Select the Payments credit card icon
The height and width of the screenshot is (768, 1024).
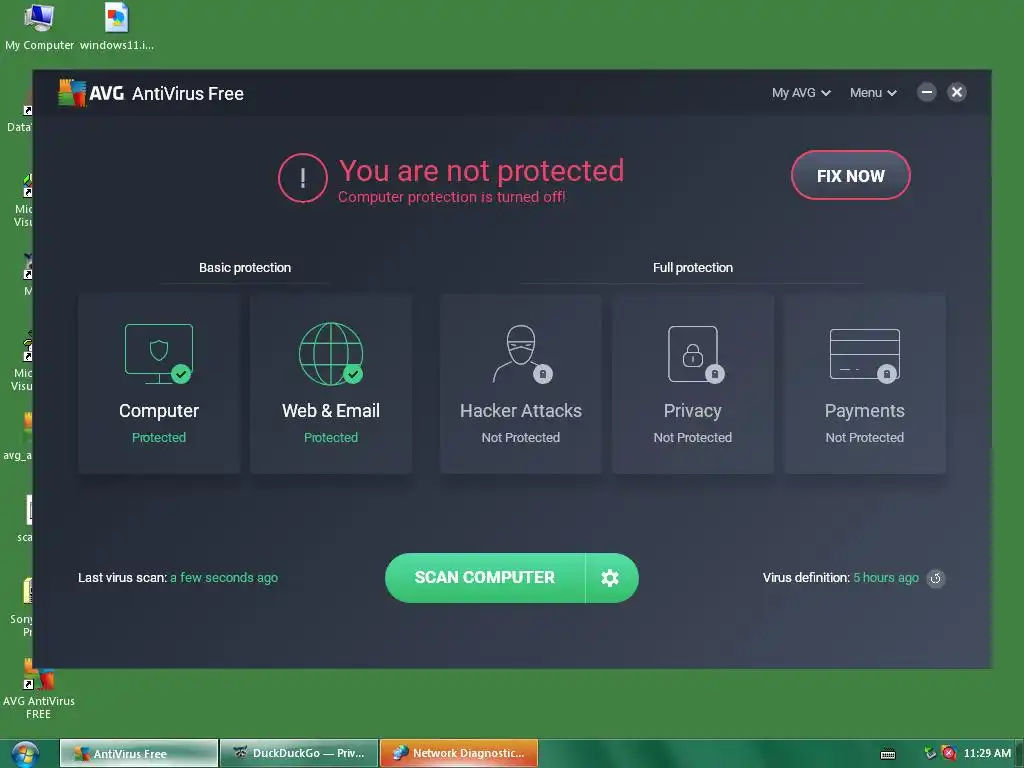pos(865,355)
